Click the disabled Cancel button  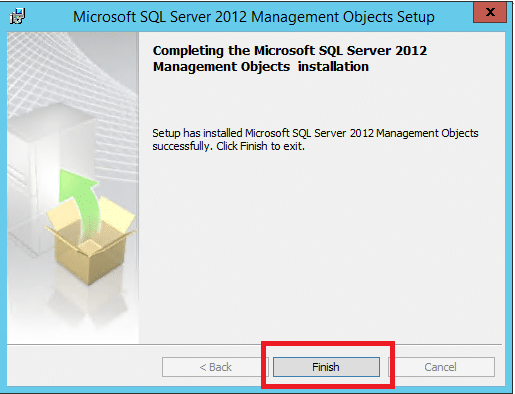pyautogui.click(x=440, y=367)
